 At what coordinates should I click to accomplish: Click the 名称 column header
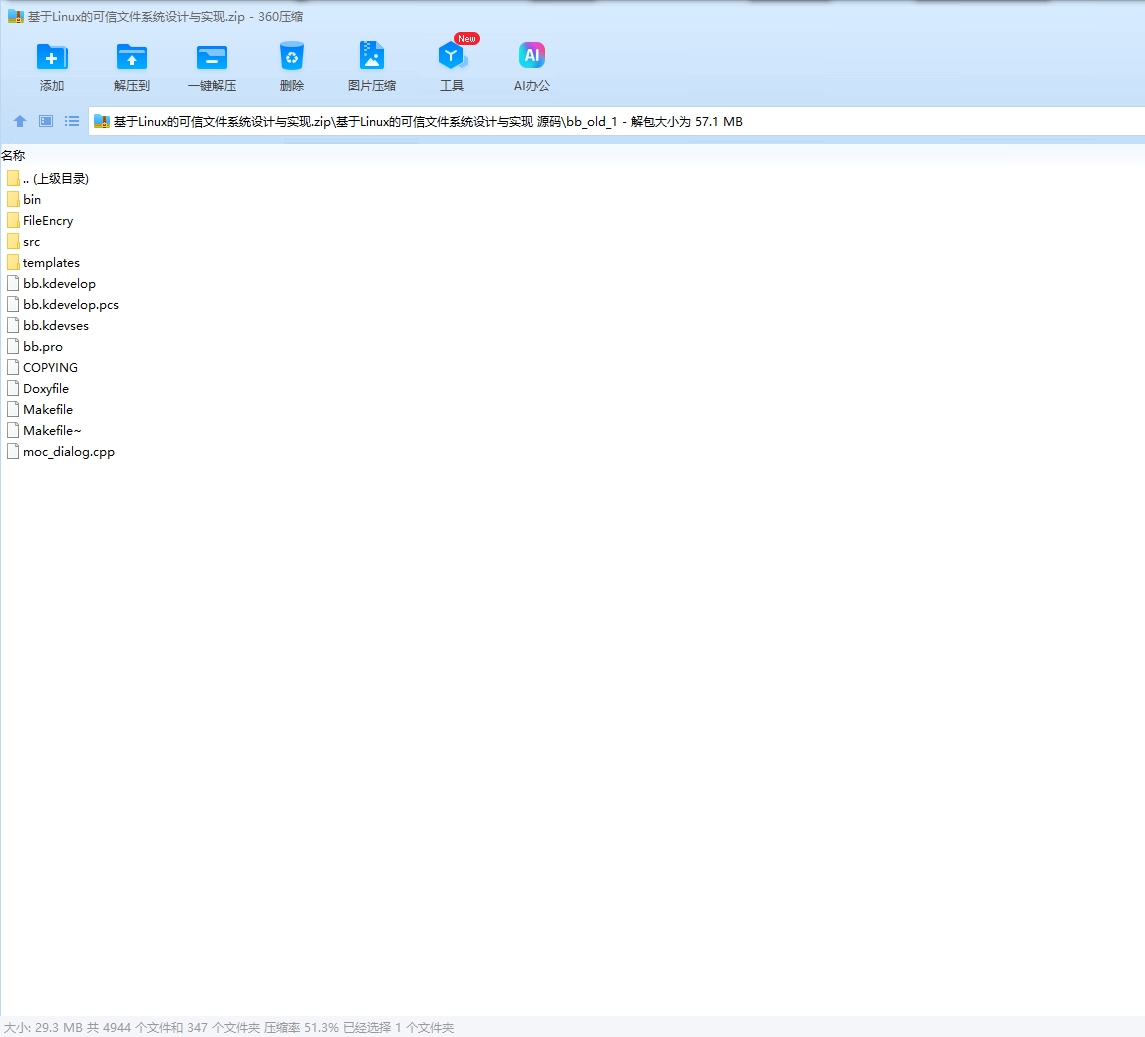(x=13, y=156)
